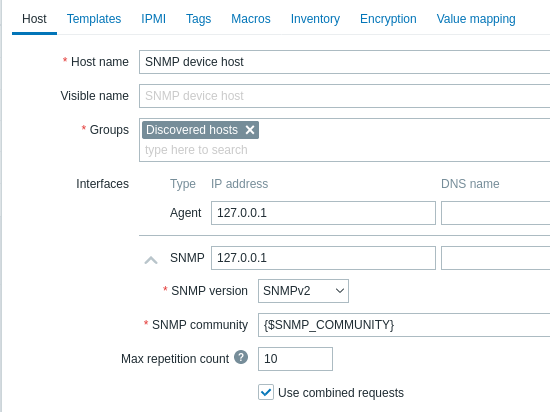Edit the Agent IP address field
The image size is (550, 412).
click(323, 213)
